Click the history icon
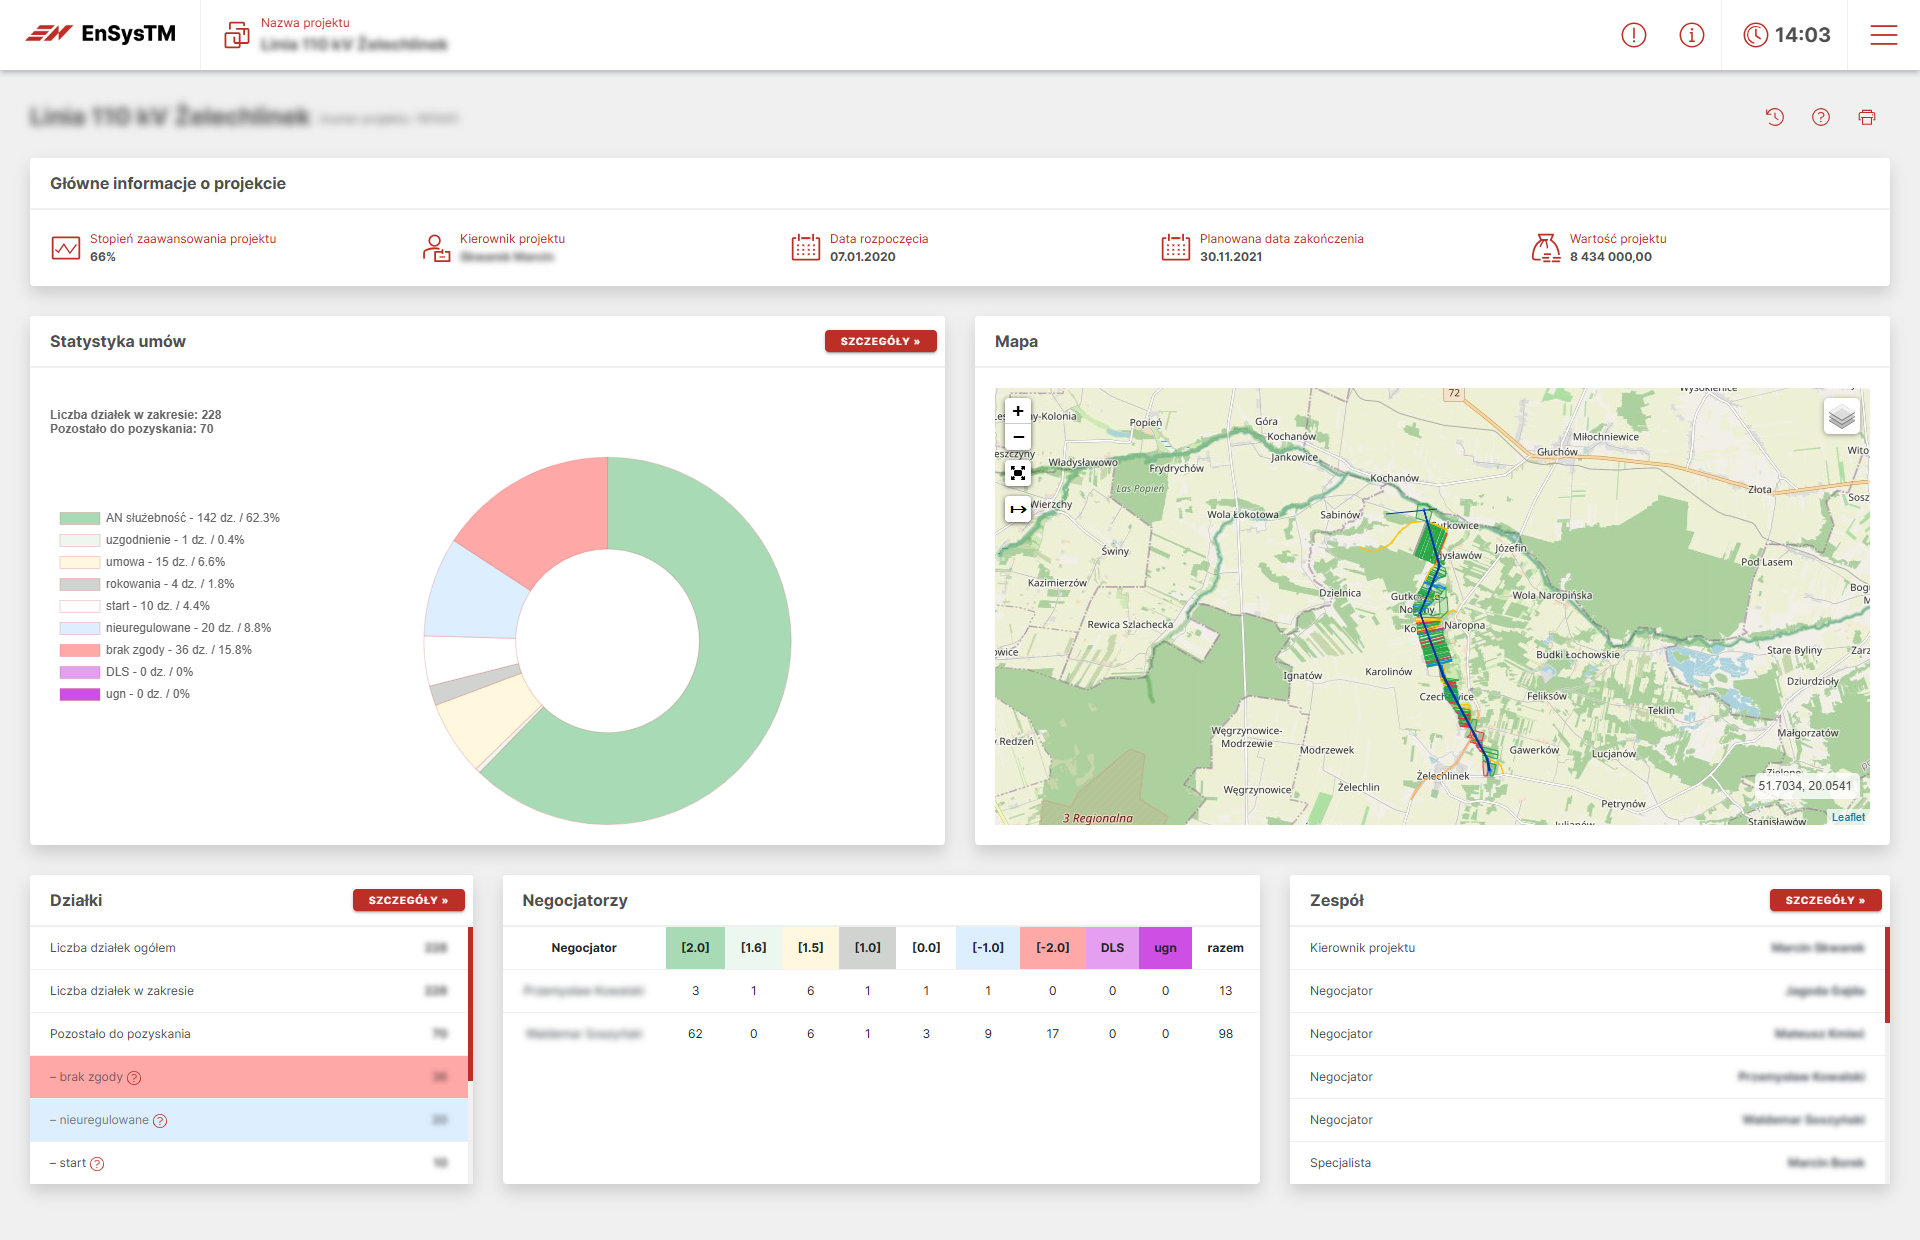 (x=1774, y=117)
